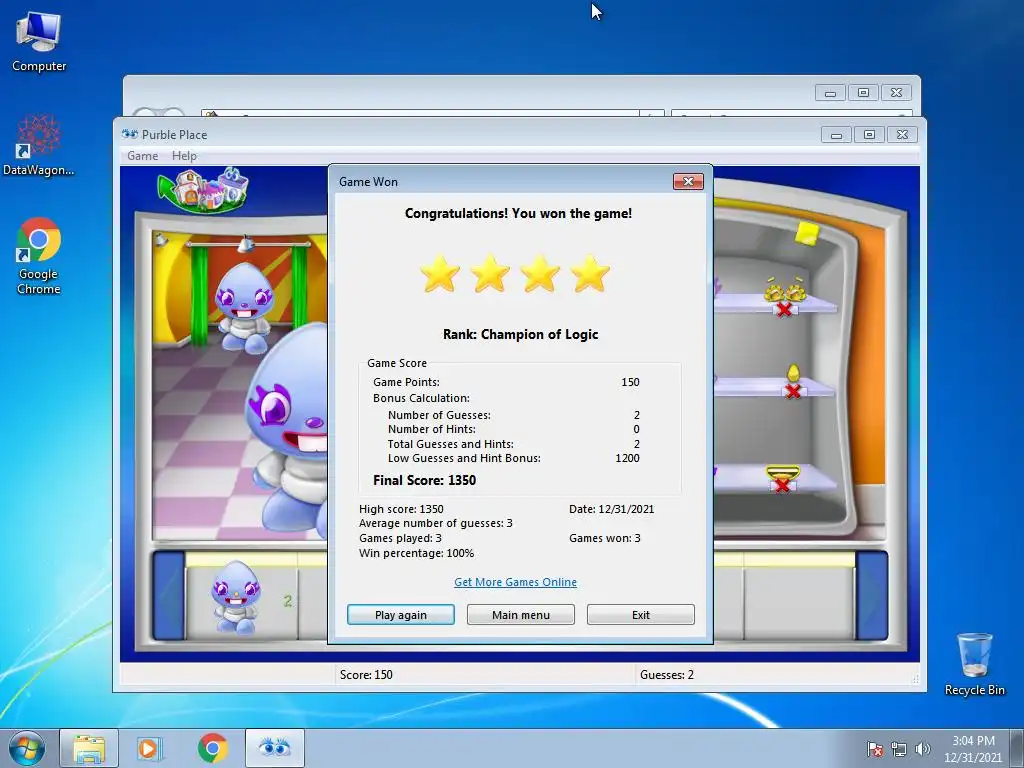Viewport: 1024px width, 768px height.
Task: Open the Computer desktop icon
Action: (x=39, y=41)
